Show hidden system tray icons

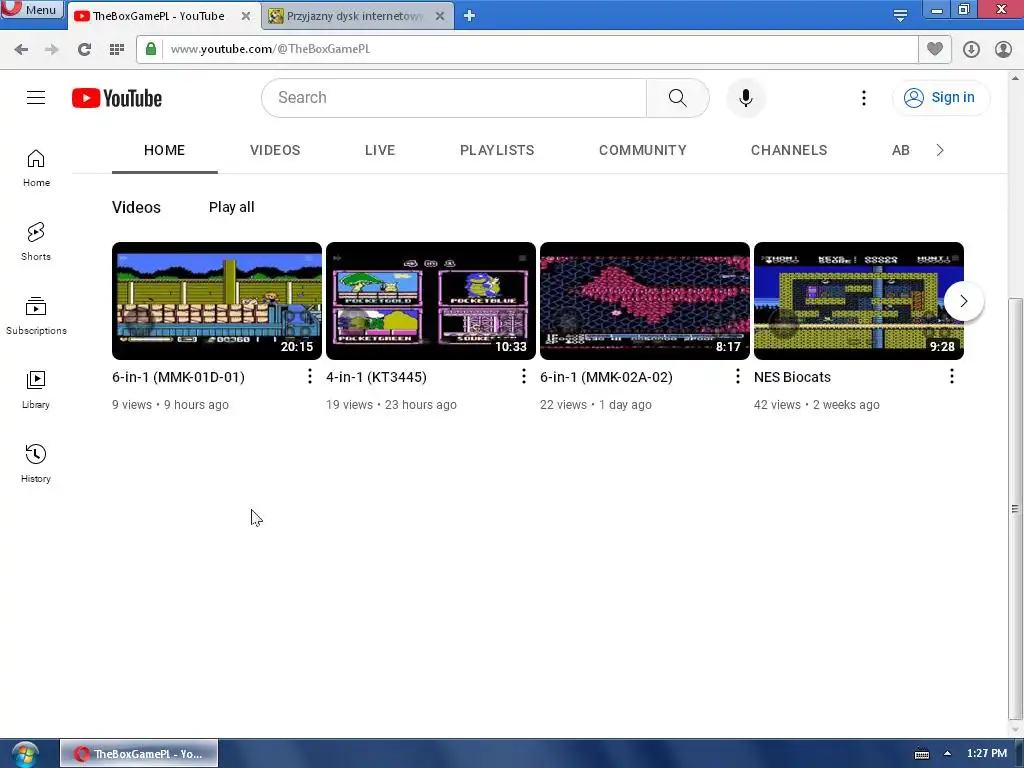point(947,754)
